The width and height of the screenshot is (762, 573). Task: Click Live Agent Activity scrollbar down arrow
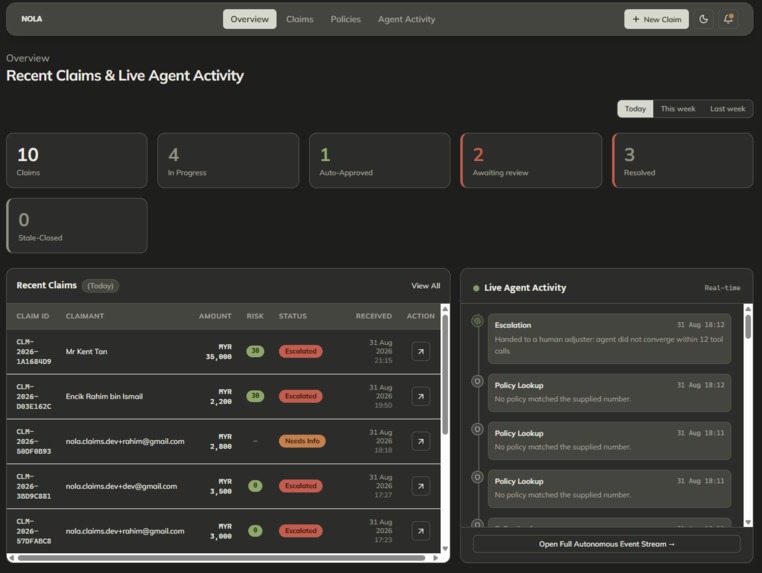click(748, 522)
